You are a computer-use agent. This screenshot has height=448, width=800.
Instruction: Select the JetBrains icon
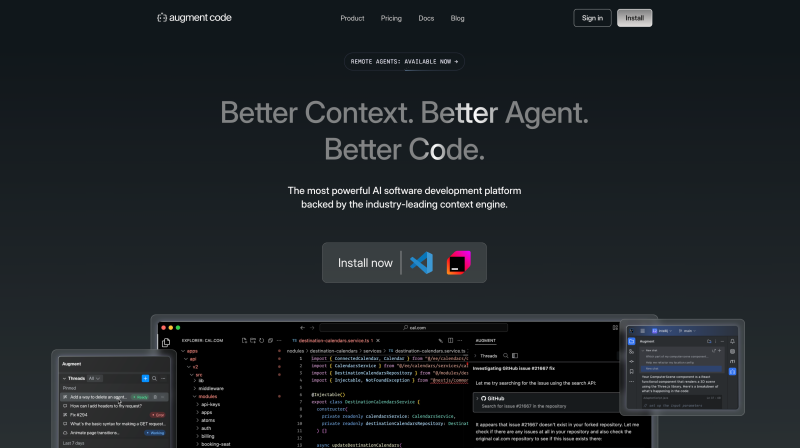459,263
